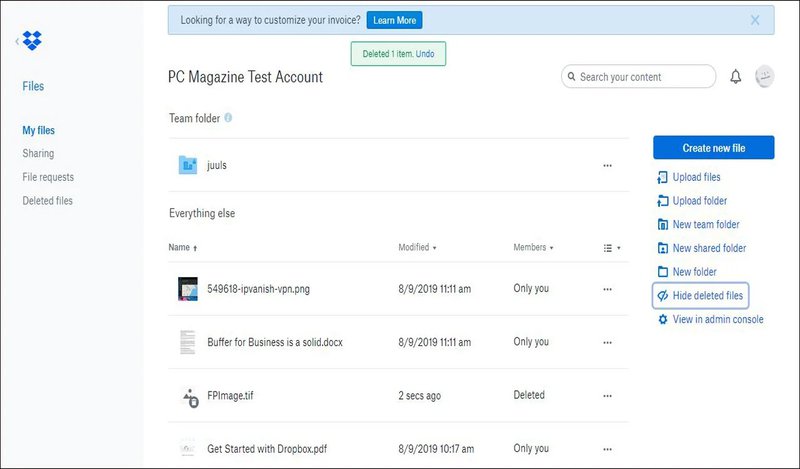Open the list view options dropdown

click(612, 247)
